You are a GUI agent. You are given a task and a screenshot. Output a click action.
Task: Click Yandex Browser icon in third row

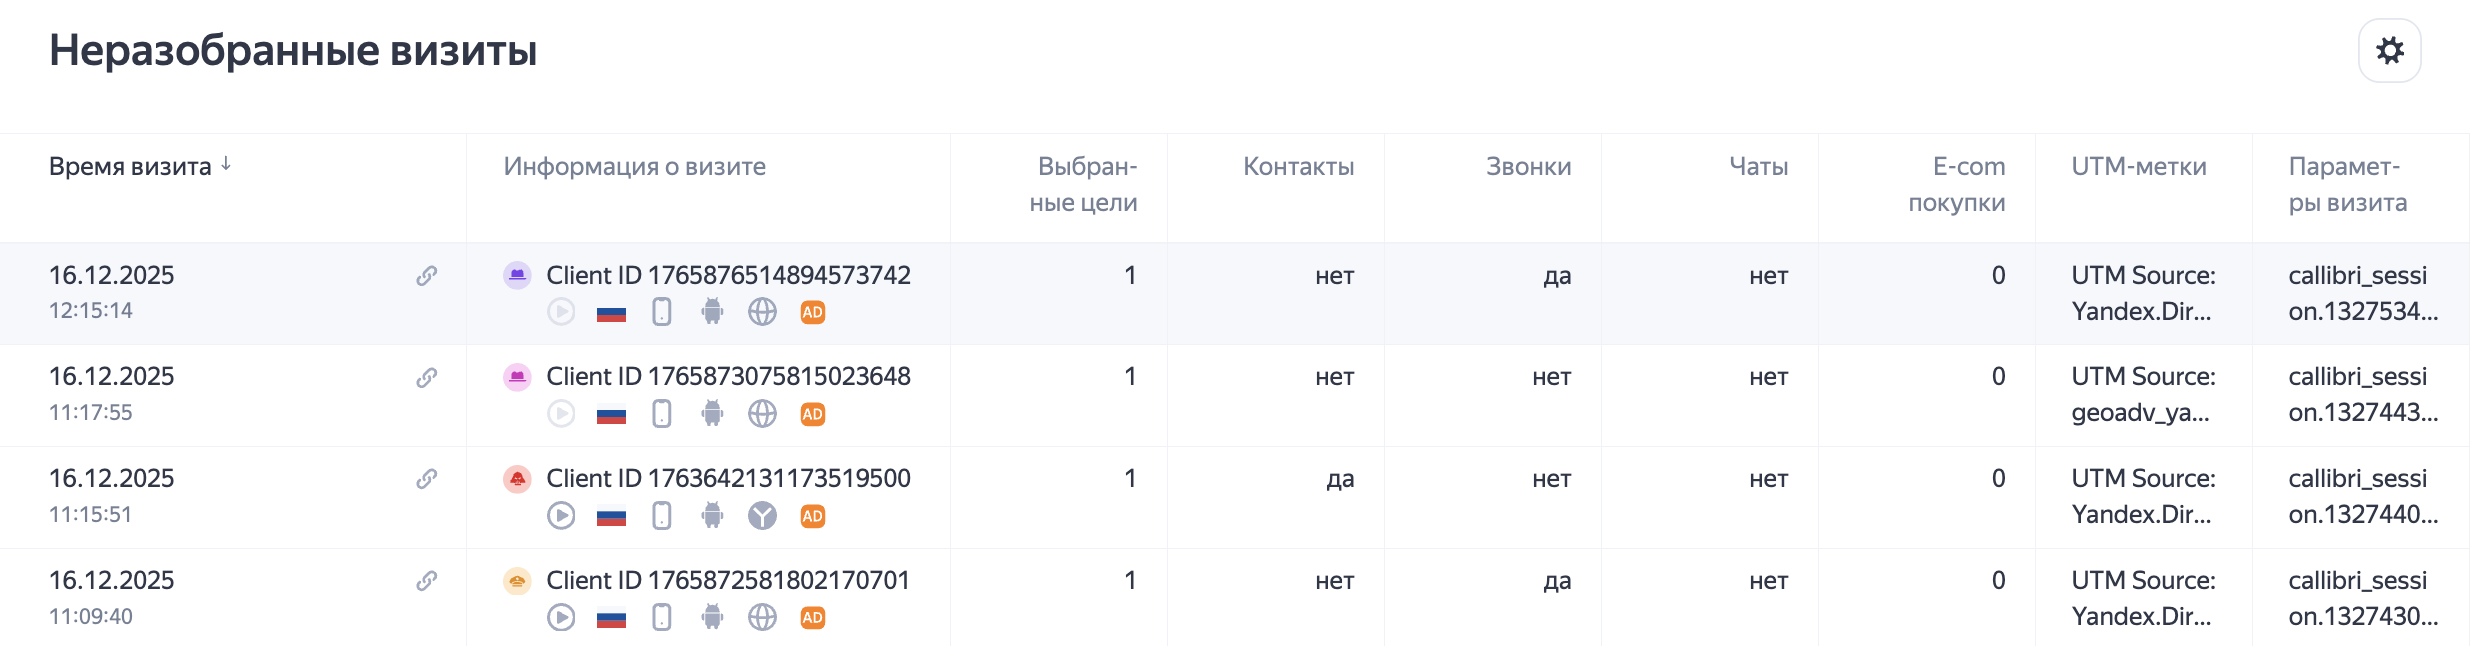762,516
